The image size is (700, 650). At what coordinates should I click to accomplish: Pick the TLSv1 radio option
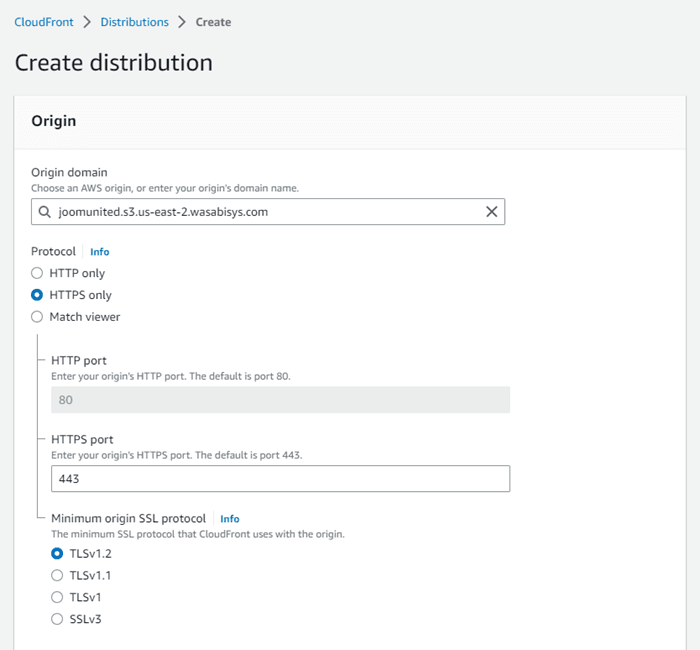pos(57,597)
